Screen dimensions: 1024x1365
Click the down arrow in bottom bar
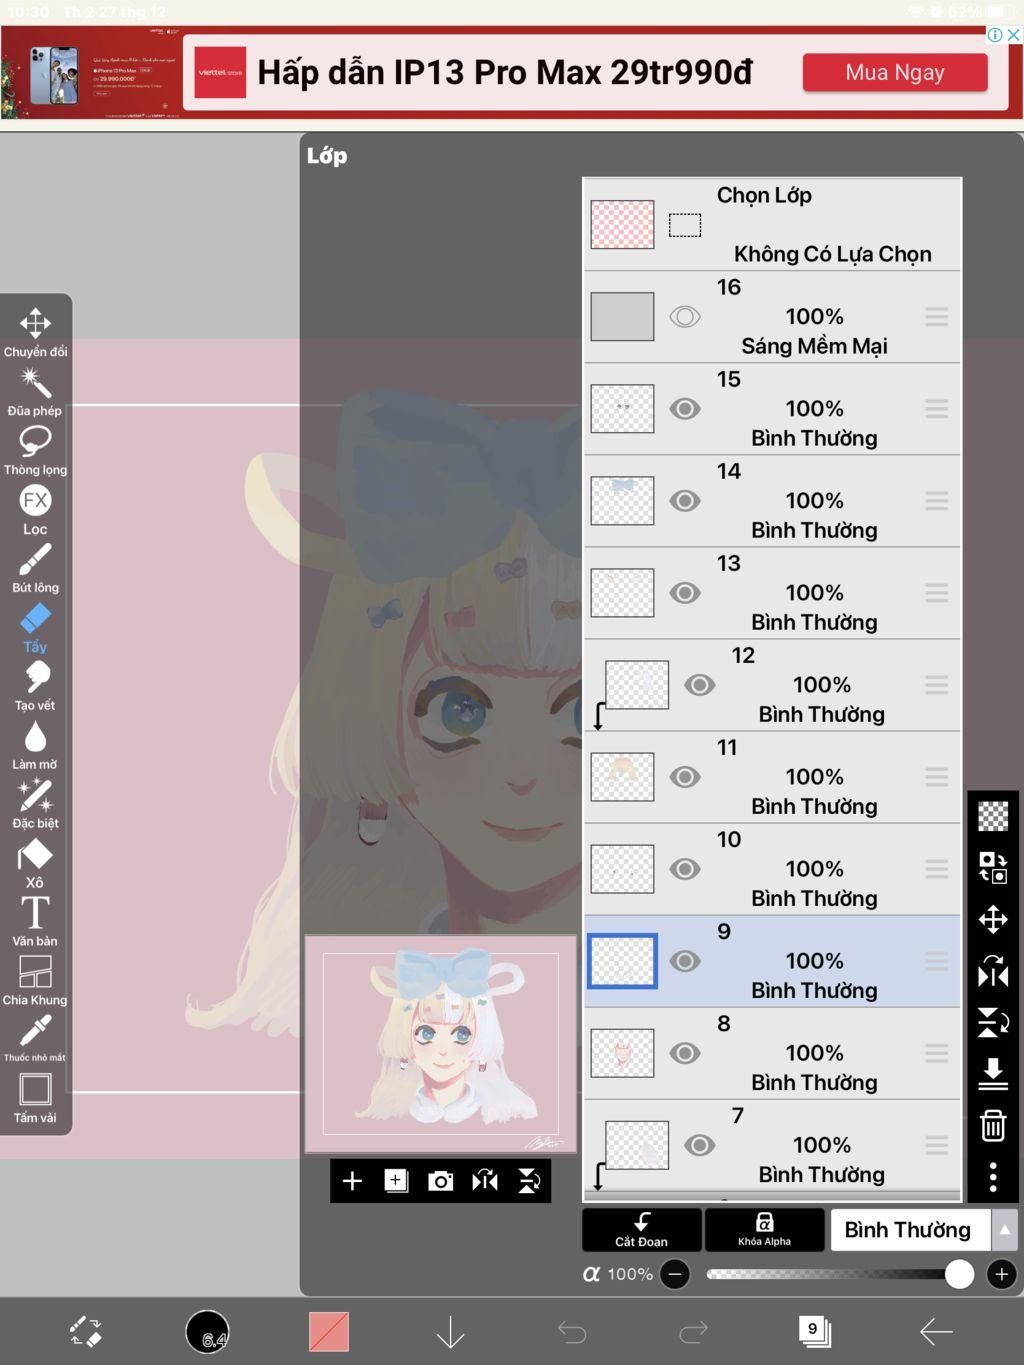tap(451, 1332)
